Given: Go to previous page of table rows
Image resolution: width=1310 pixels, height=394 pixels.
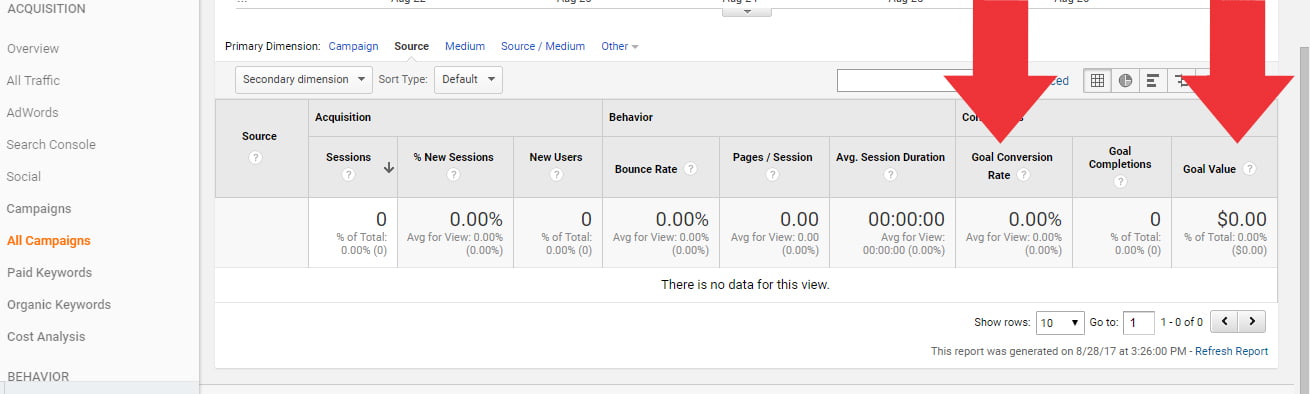Looking at the screenshot, I should [1224, 322].
